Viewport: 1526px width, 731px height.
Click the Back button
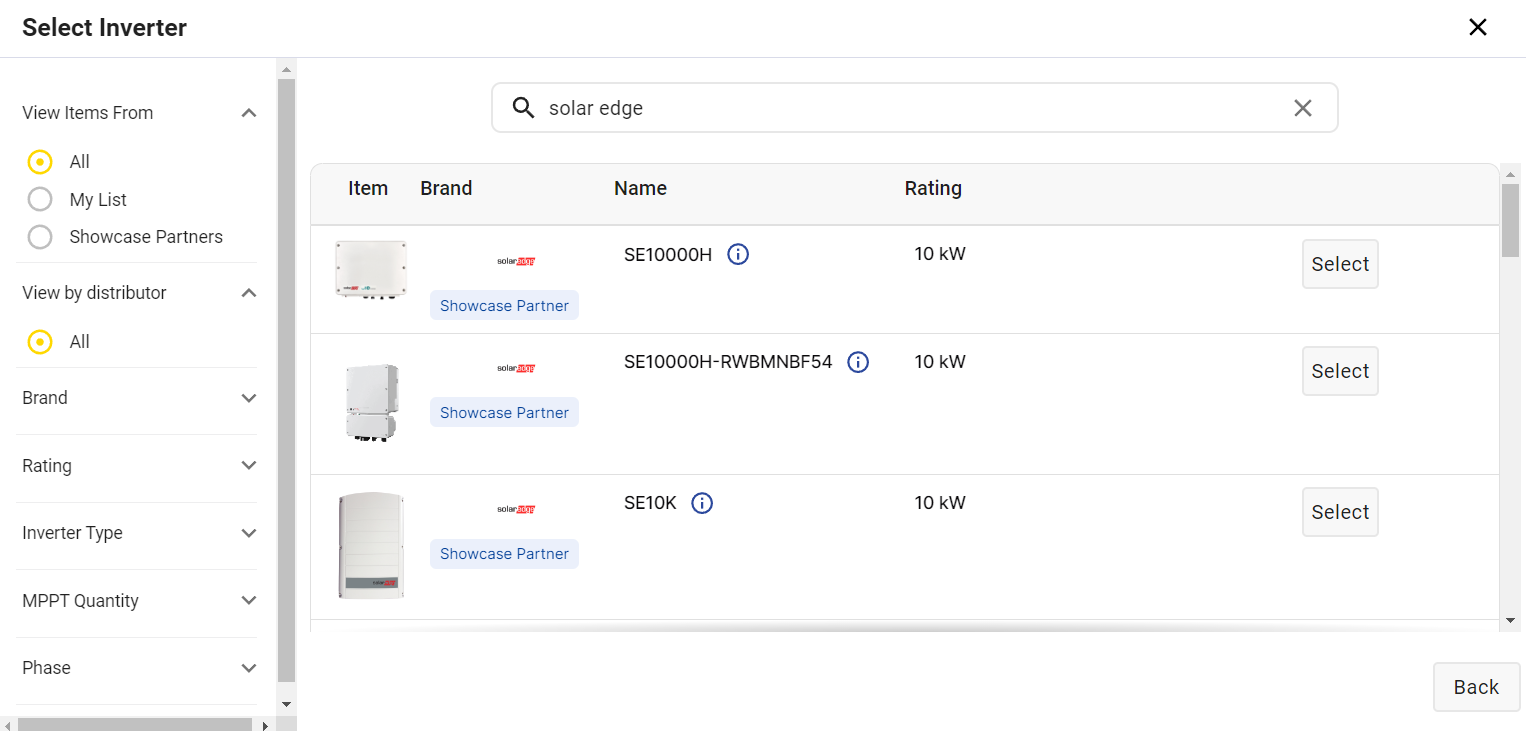pyautogui.click(x=1476, y=687)
